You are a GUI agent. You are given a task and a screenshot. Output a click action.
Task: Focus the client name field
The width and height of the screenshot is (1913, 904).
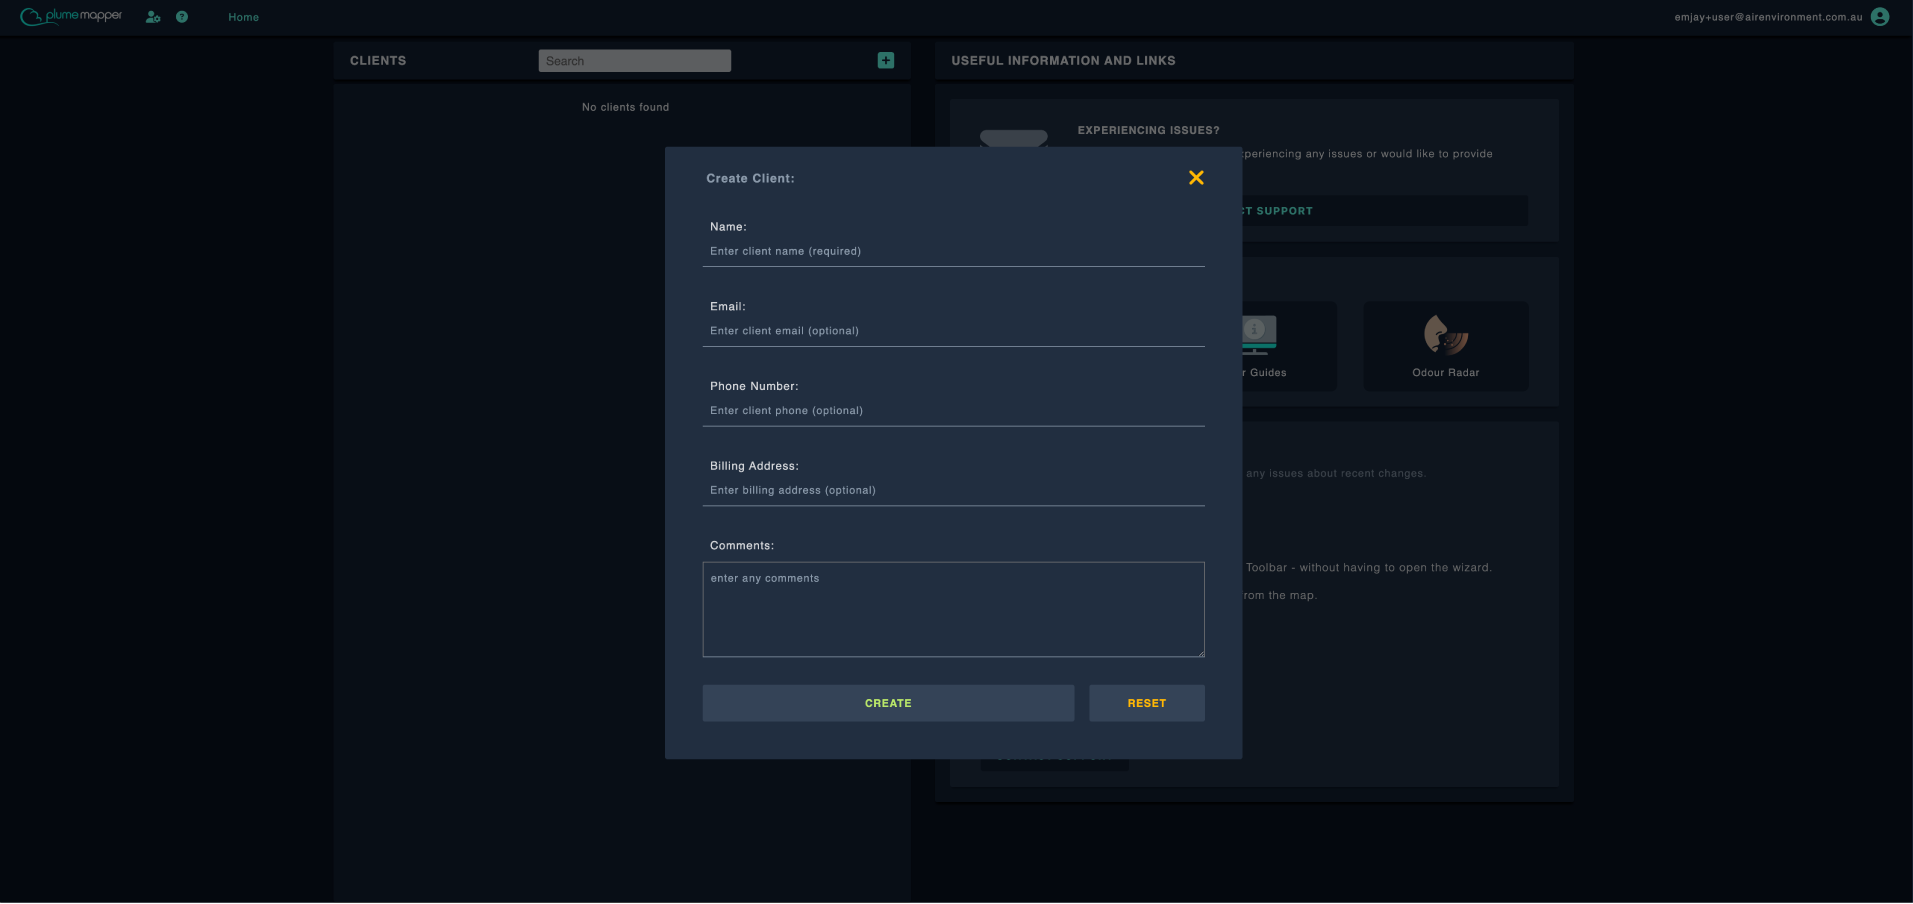(954, 251)
